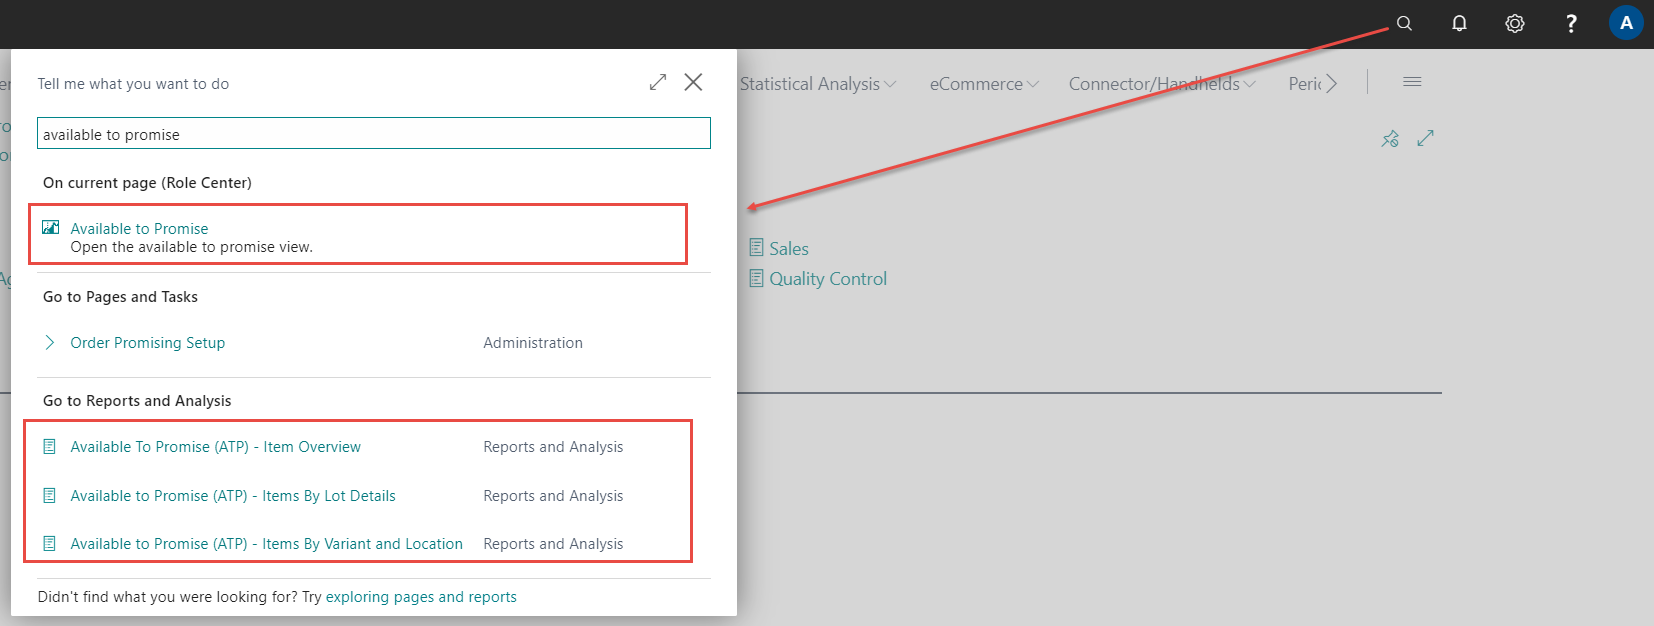The height and width of the screenshot is (626, 1654).
Task: Open Order Promising Setup page
Action: (147, 343)
